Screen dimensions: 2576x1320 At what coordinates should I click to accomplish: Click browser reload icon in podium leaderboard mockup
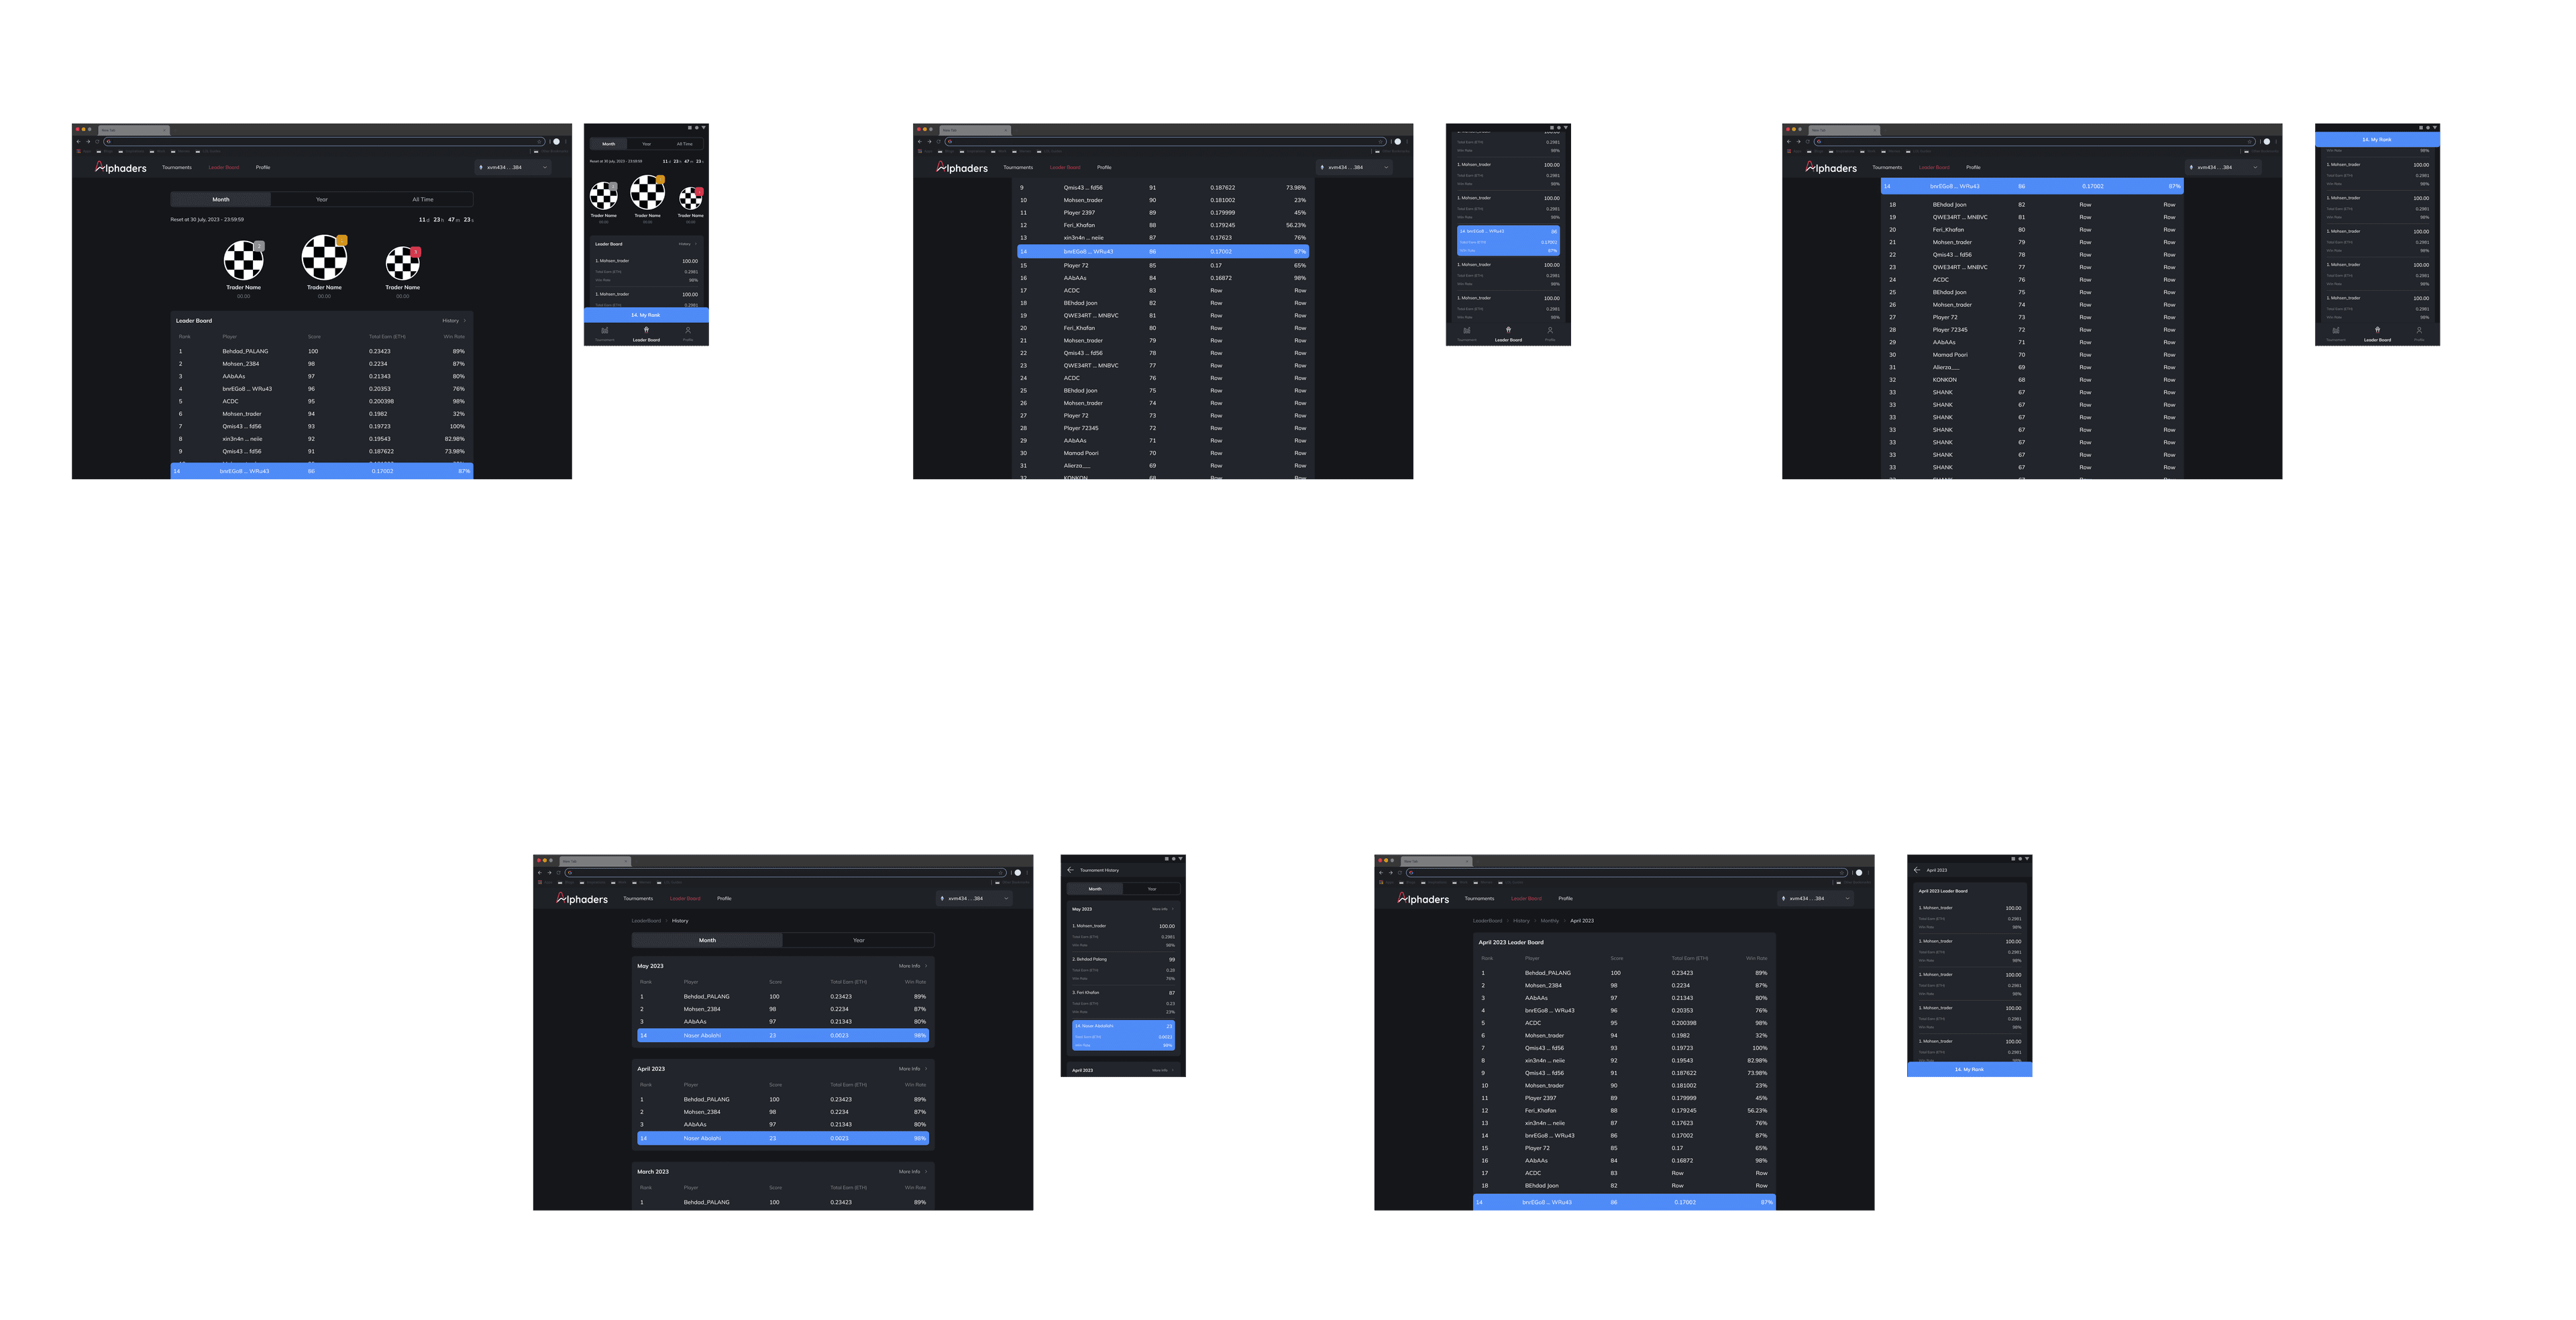click(97, 141)
